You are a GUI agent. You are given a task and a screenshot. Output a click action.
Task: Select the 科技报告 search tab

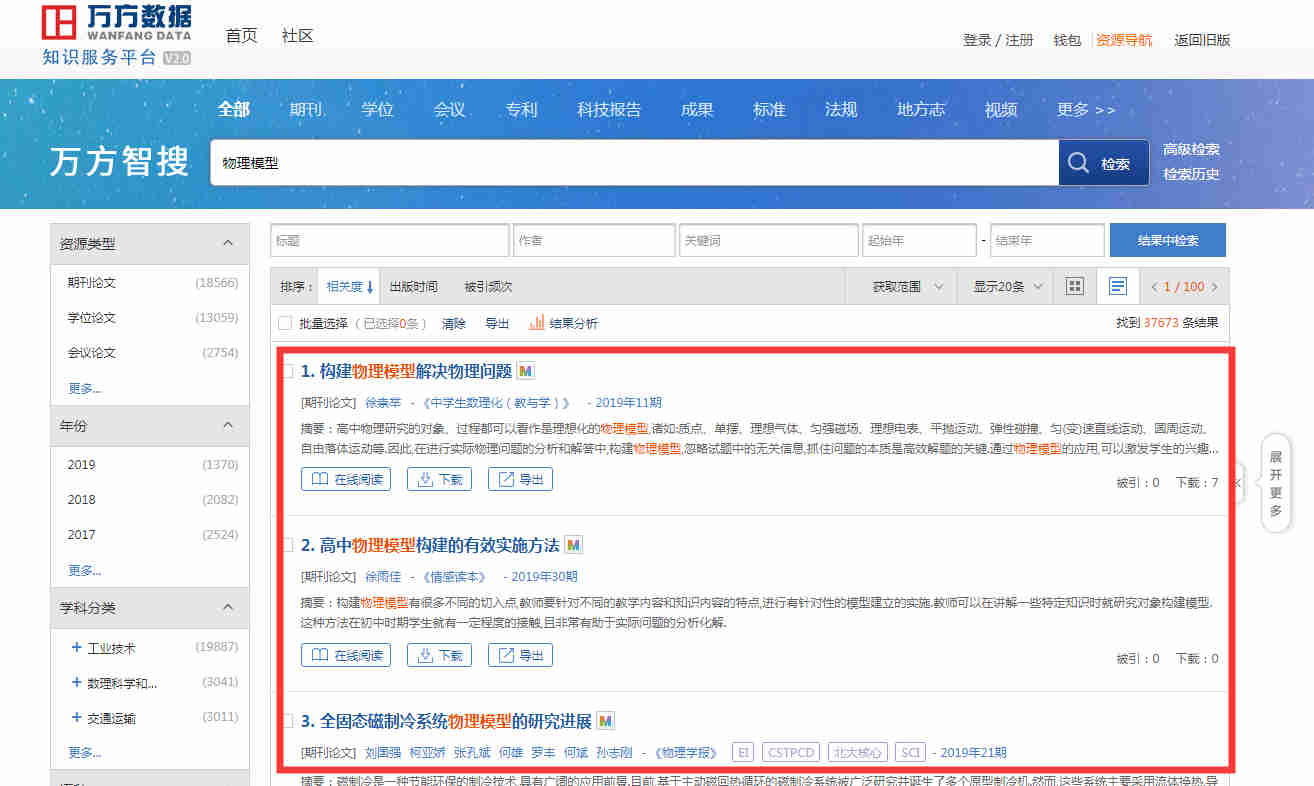(x=609, y=110)
